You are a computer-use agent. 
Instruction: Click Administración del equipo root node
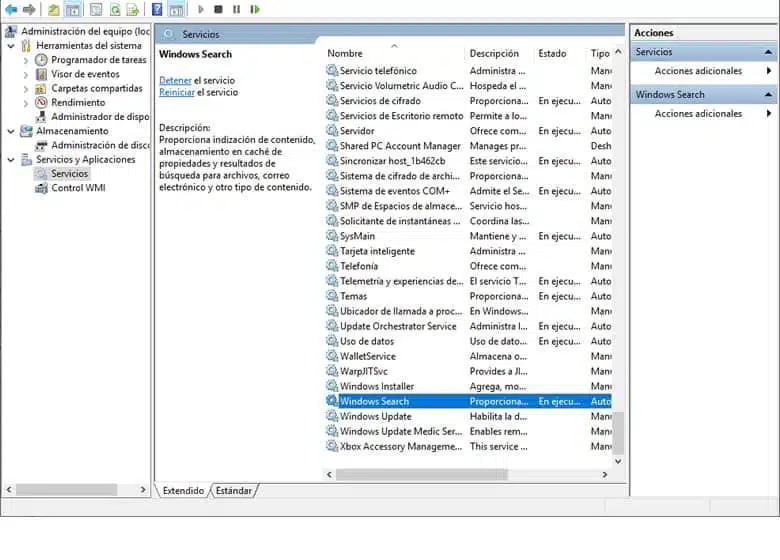85,31
